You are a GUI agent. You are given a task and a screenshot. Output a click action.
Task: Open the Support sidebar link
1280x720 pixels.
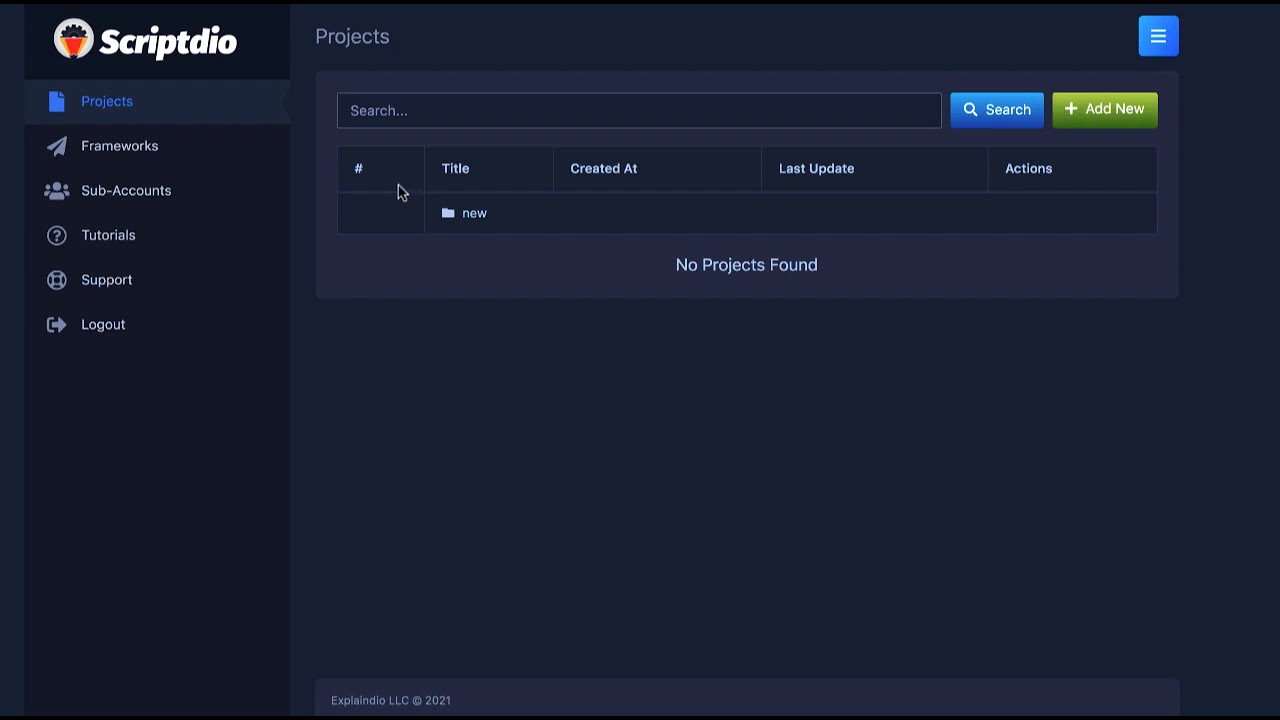point(157,280)
